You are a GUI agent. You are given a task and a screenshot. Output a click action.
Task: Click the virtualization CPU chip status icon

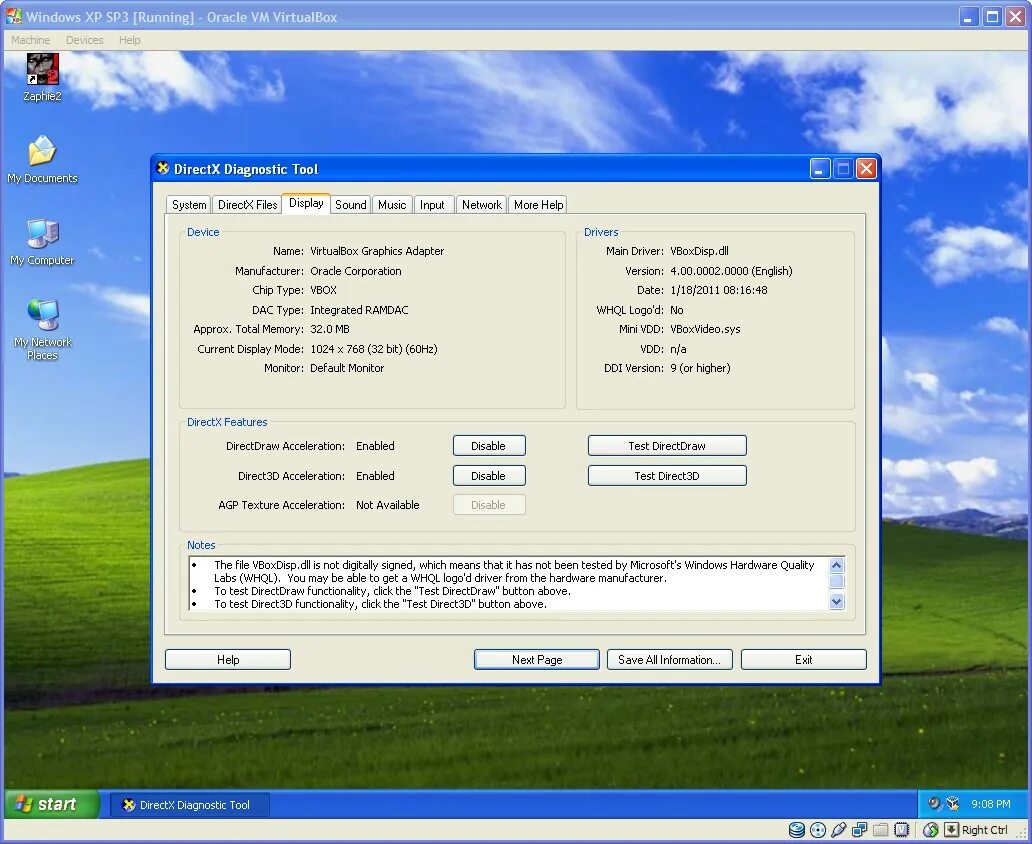[x=902, y=830]
